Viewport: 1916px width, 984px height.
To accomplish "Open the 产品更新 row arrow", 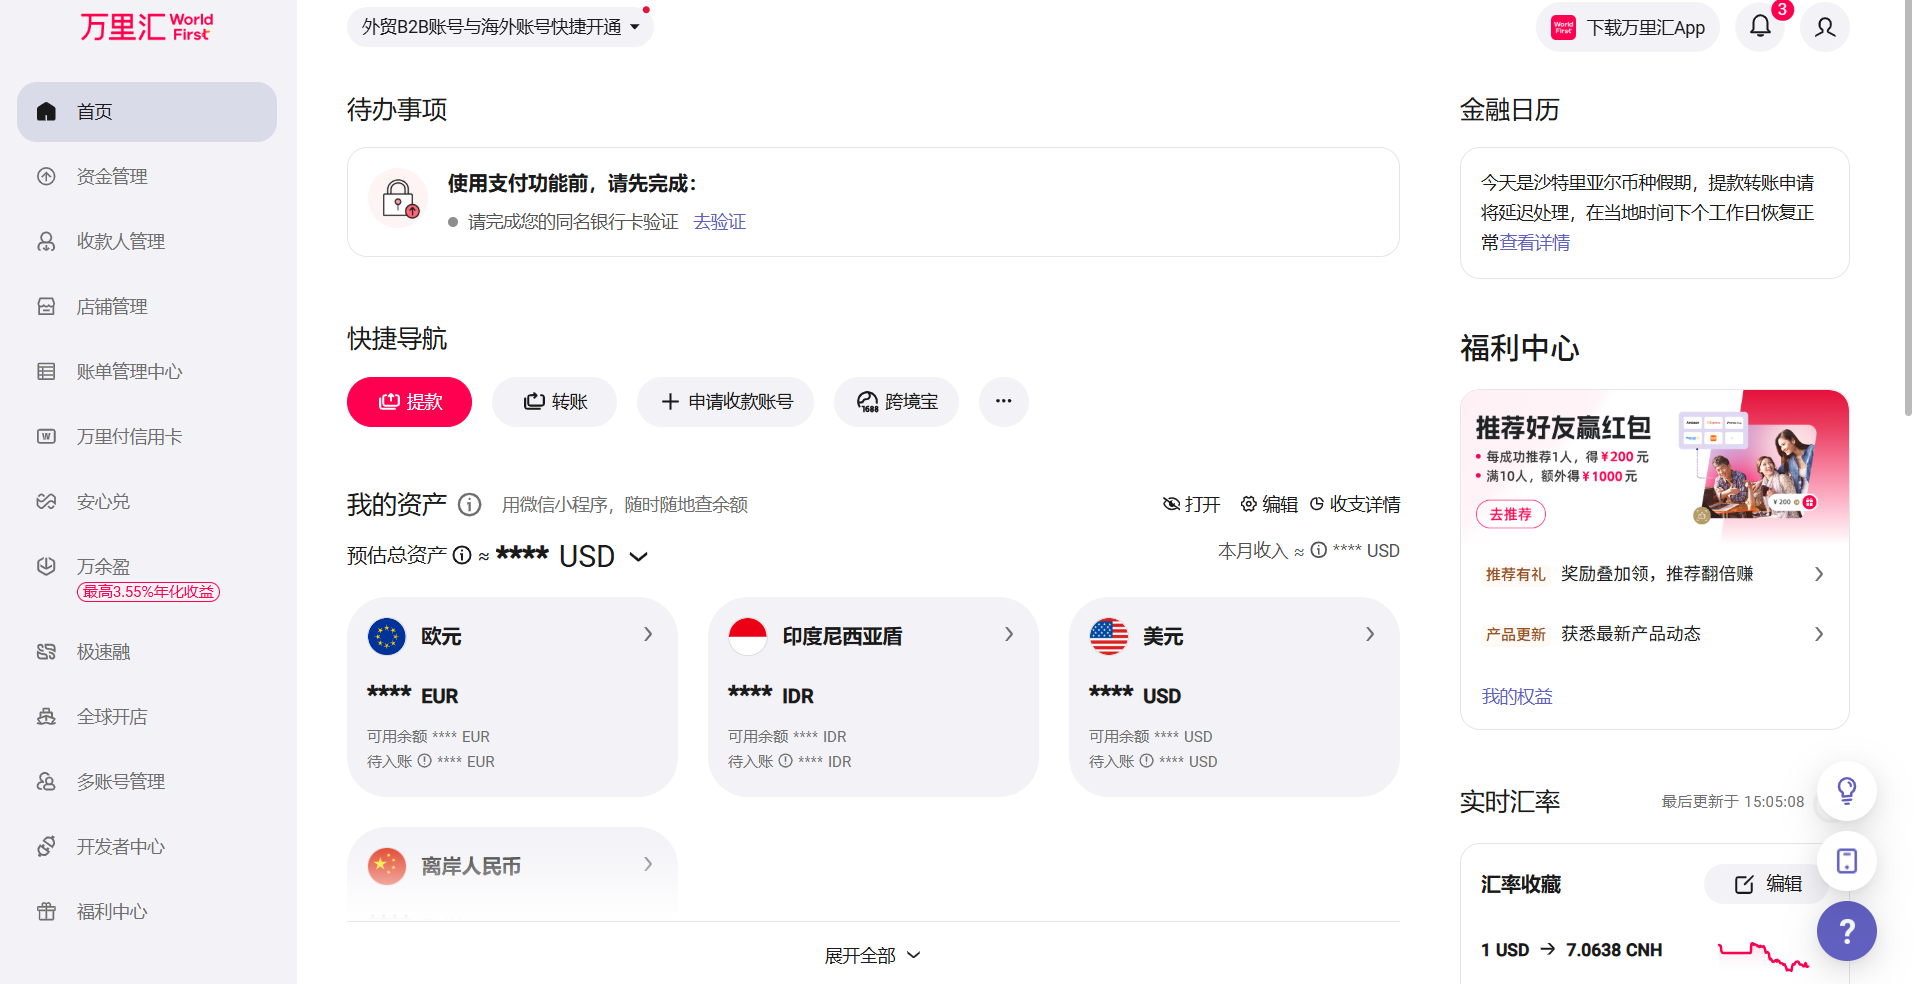I will [x=1819, y=634].
